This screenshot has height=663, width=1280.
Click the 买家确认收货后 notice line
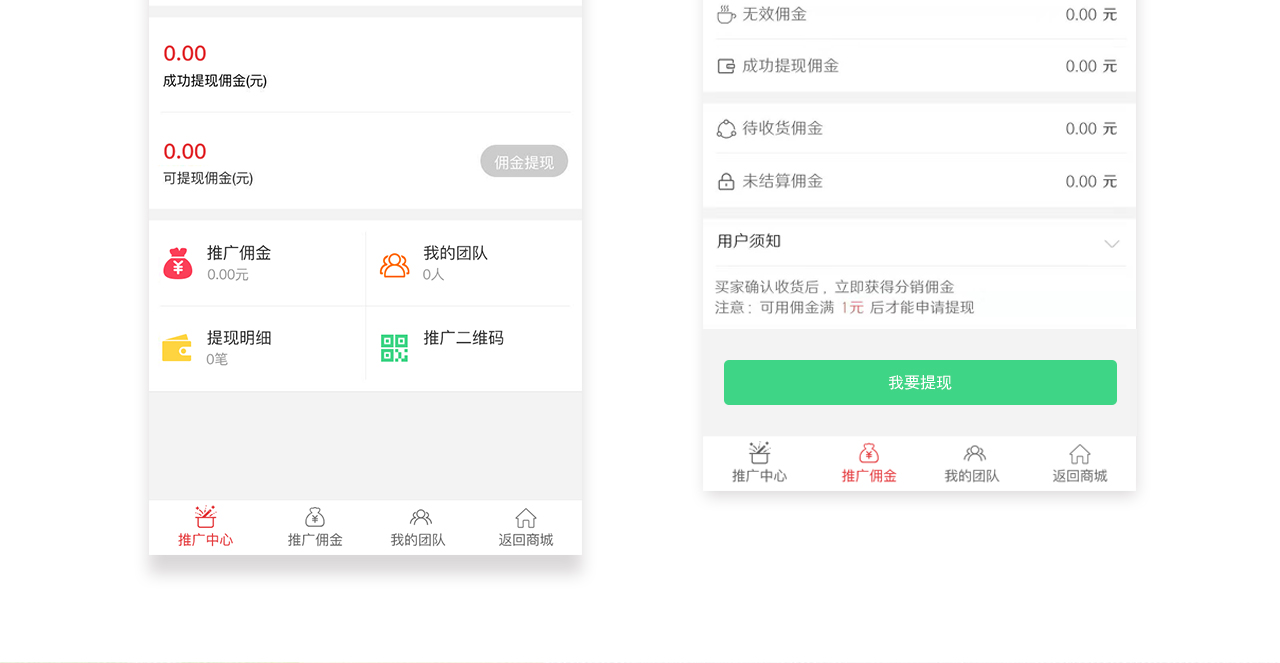[835, 287]
